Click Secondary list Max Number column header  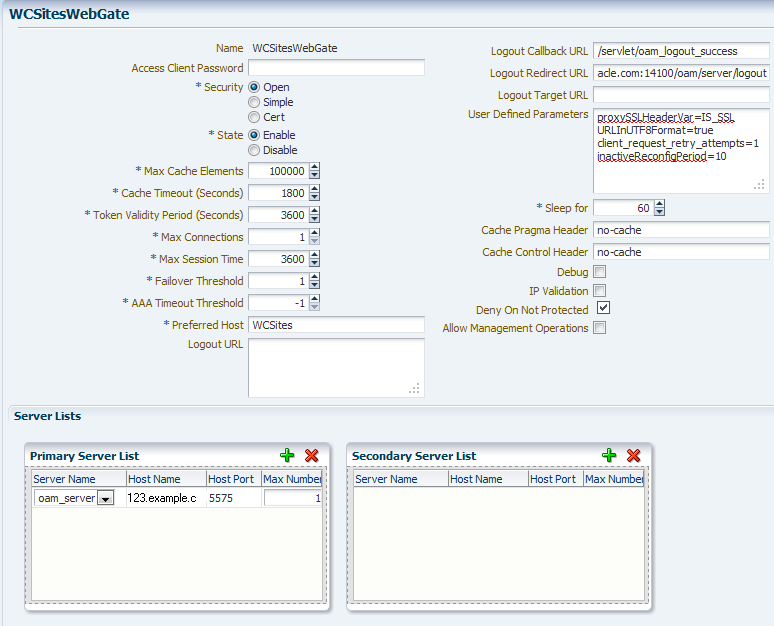(x=614, y=479)
